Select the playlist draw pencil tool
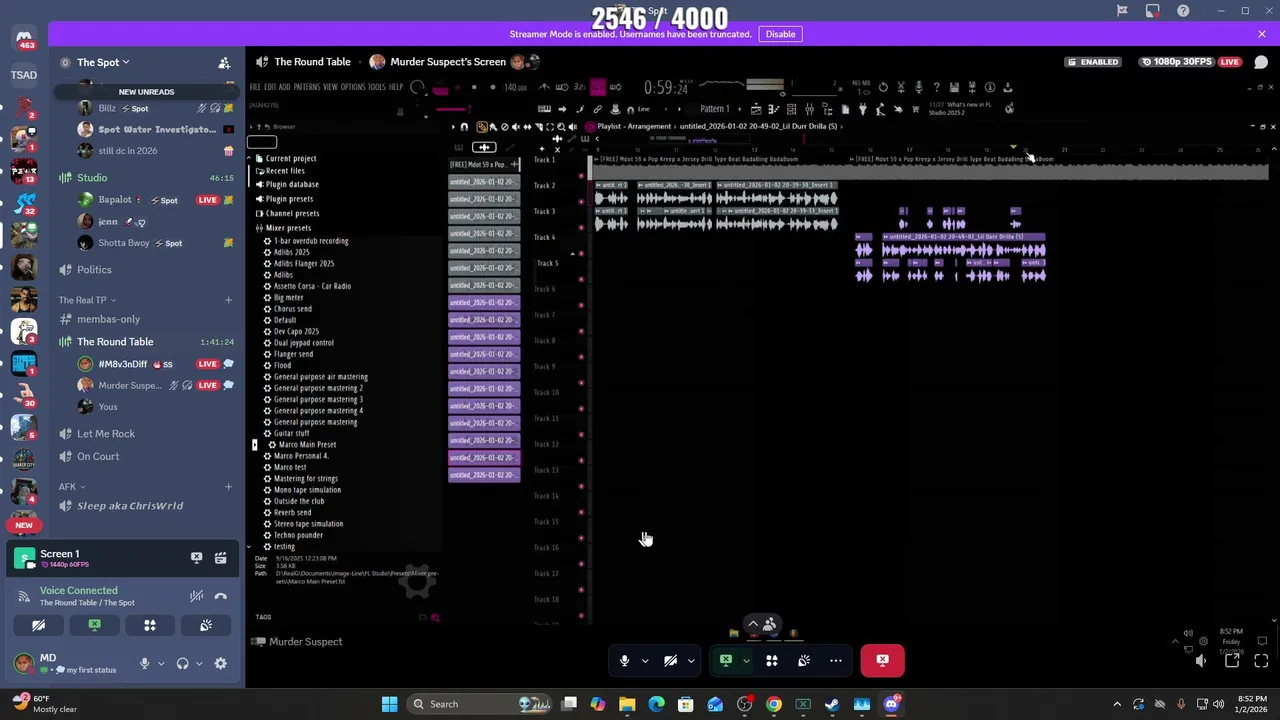The image size is (1280, 720). click(x=482, y=127)
